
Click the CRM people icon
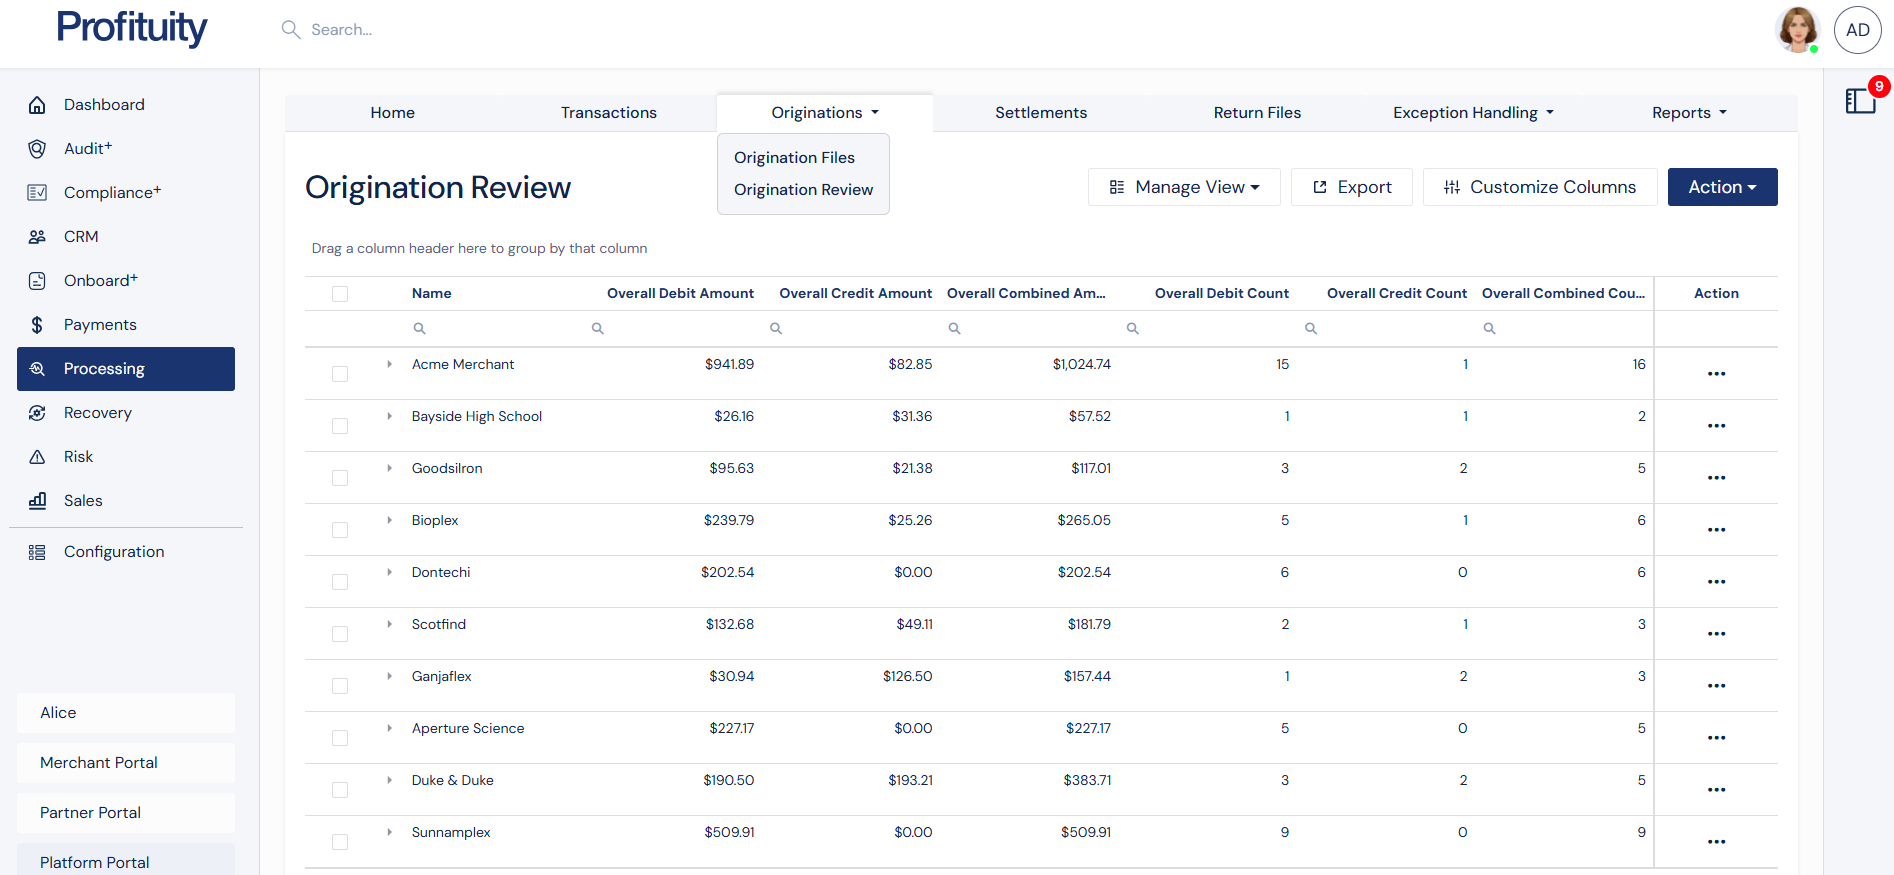[x=37, y=237]
